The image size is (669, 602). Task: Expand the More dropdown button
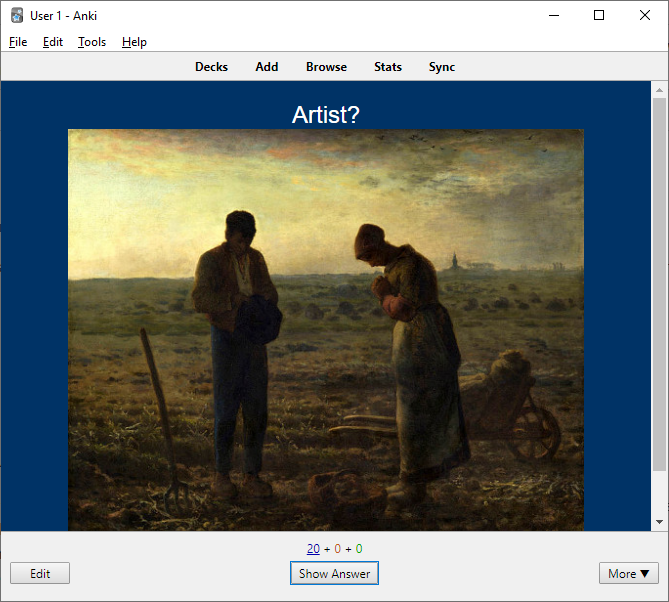628,573
